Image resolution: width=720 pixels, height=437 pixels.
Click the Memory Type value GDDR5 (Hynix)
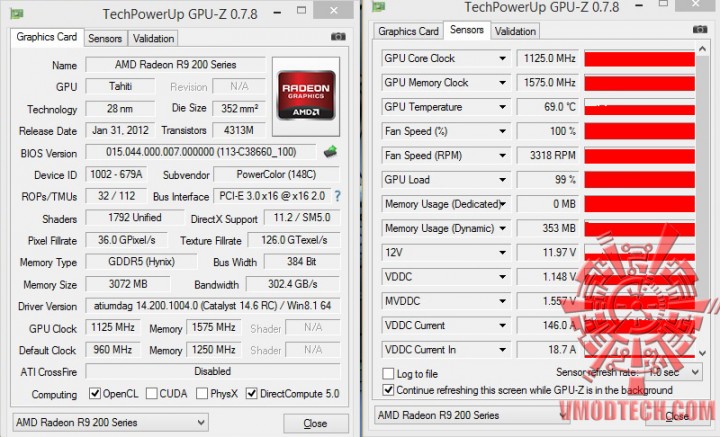(x=141, y=262)
